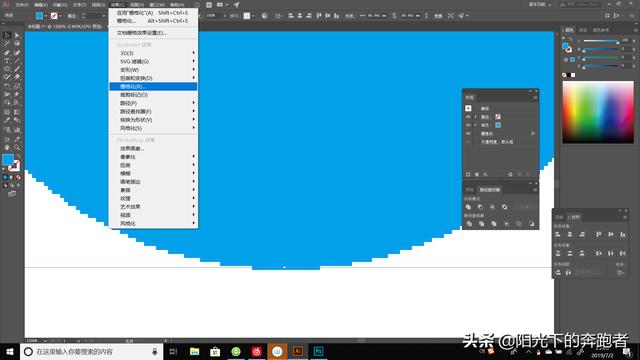Click Divide pathfinder icon
The height and width of the screenshot is (360, 640).
[x=469, y=224]
